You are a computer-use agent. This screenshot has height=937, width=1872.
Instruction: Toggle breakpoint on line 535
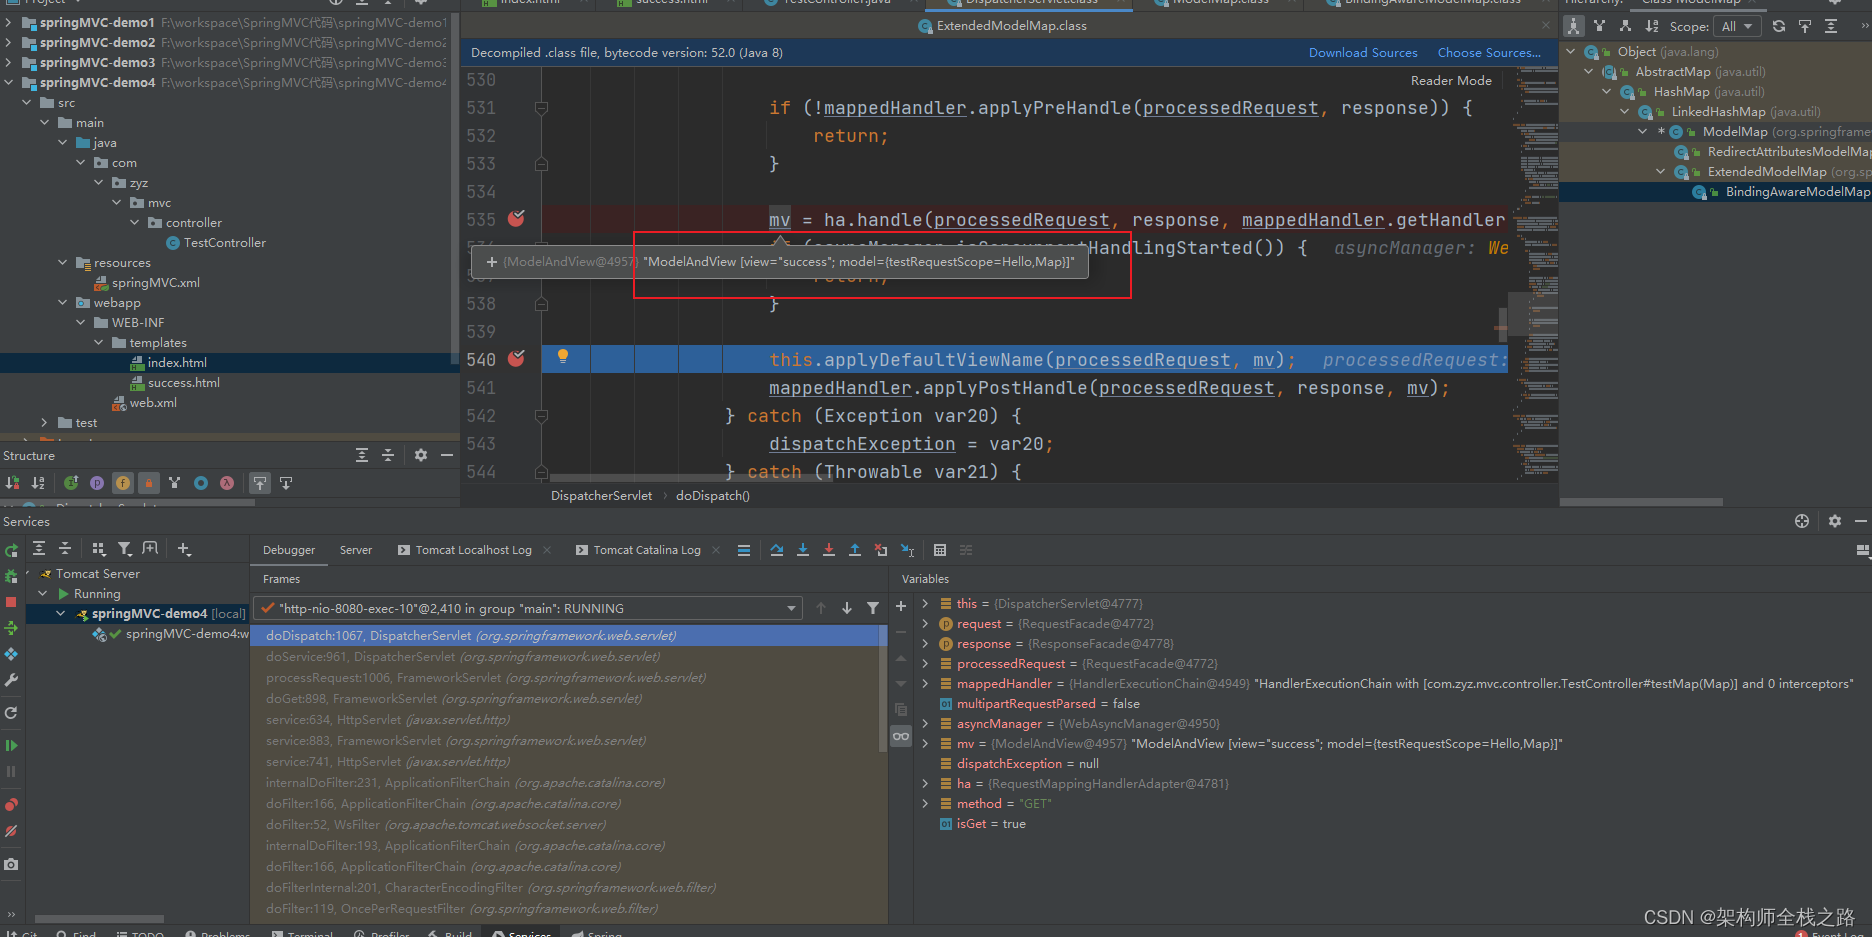click(517, 218)
